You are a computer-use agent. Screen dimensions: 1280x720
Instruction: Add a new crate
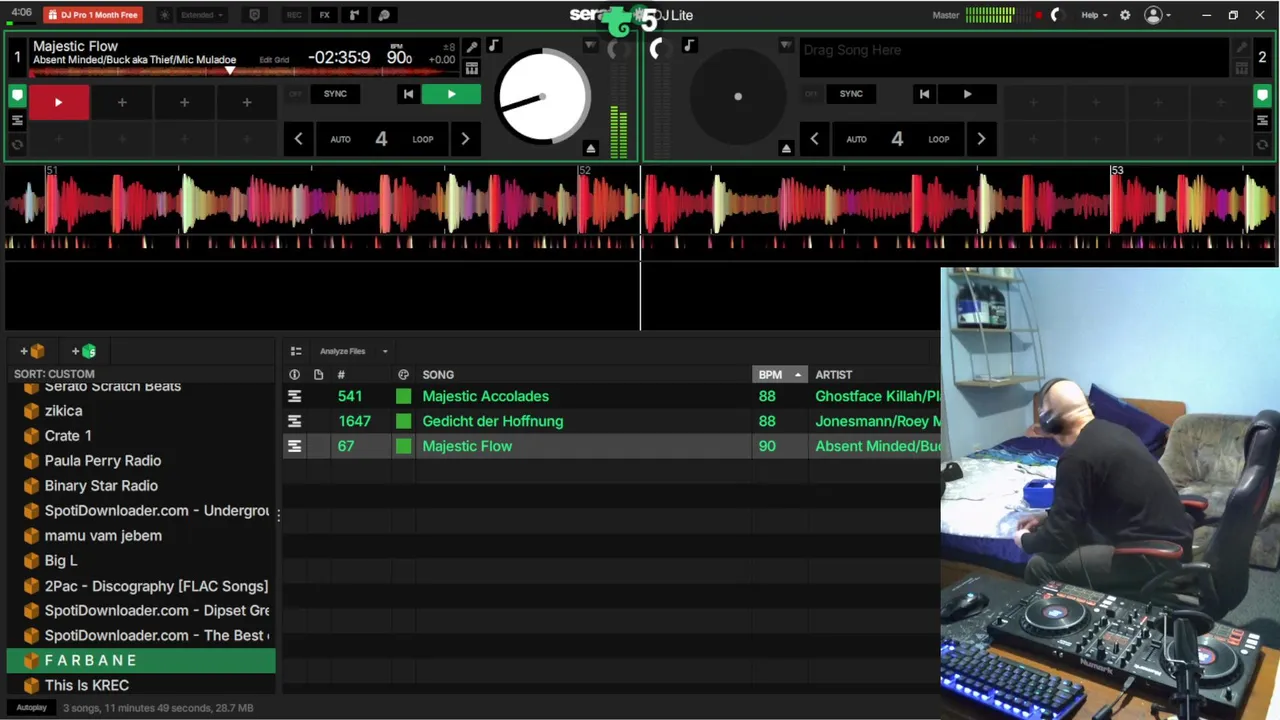(x=32, y=351)
